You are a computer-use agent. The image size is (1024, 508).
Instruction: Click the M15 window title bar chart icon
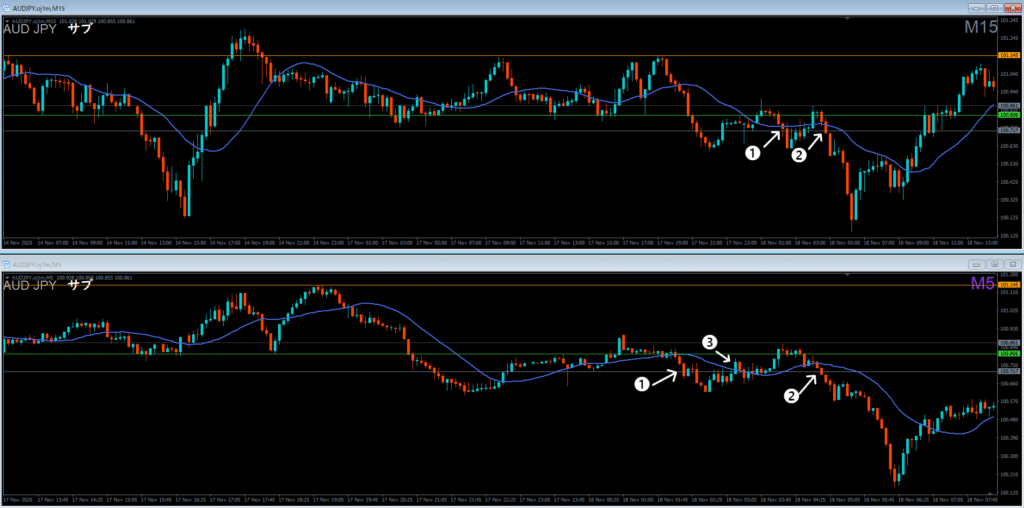click(x=7, y=8)
